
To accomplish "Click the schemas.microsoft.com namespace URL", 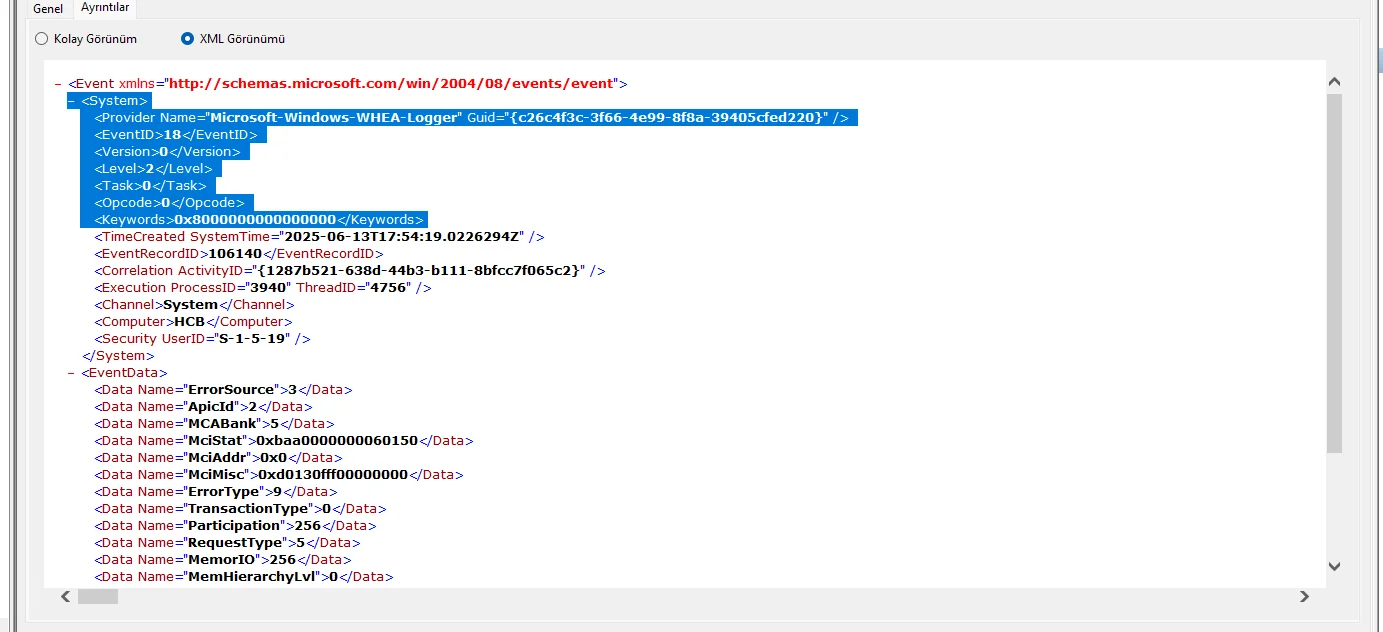I will coord(391,84).
